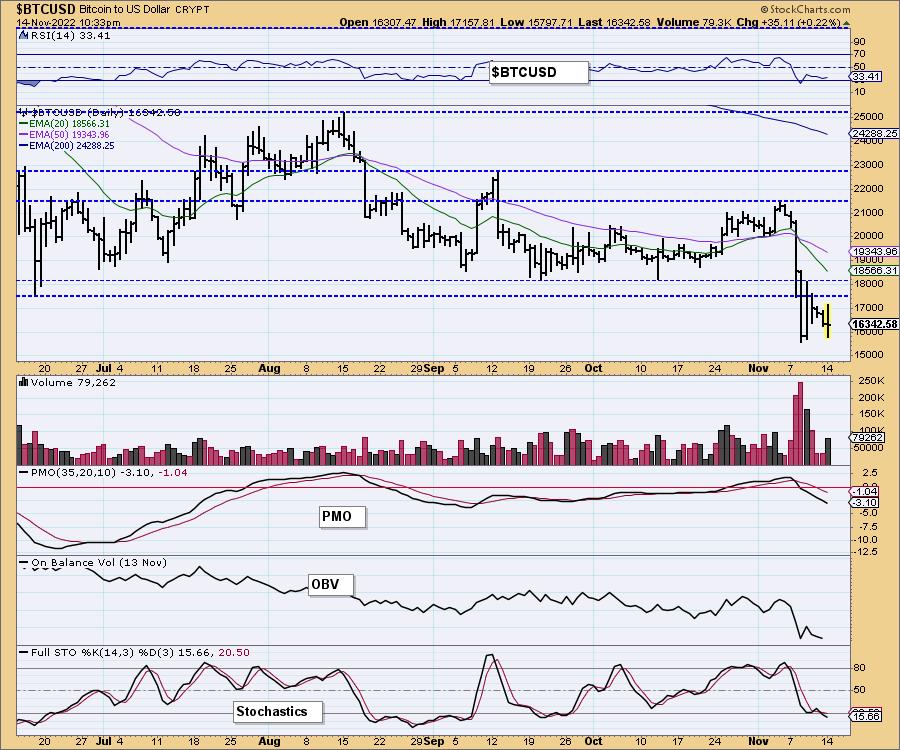This screenshot has width=900, height=750.
Task: Click the Aug label on the price date axis
Action: [269, 368]
